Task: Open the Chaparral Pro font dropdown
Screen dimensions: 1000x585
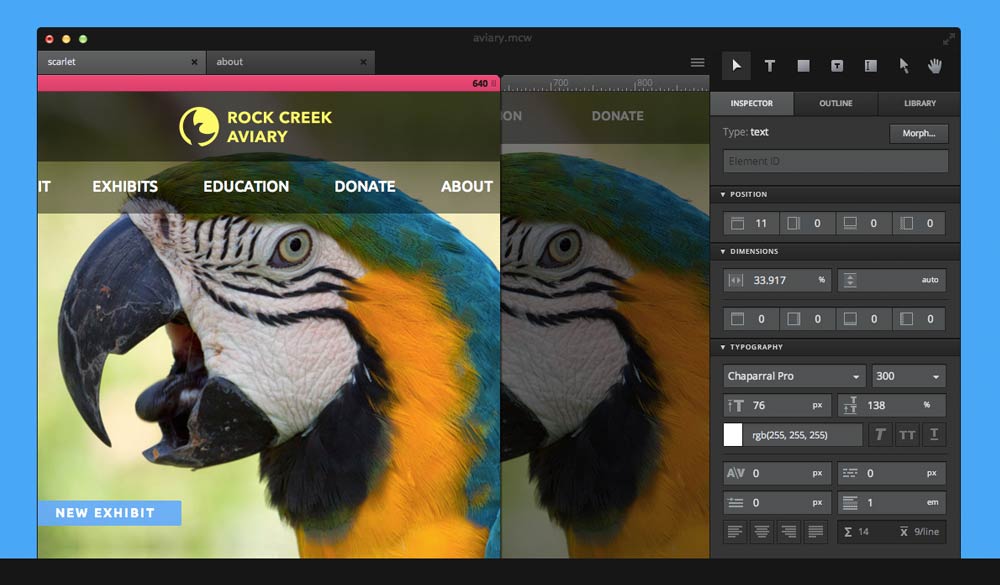Action: pos(795,377)
